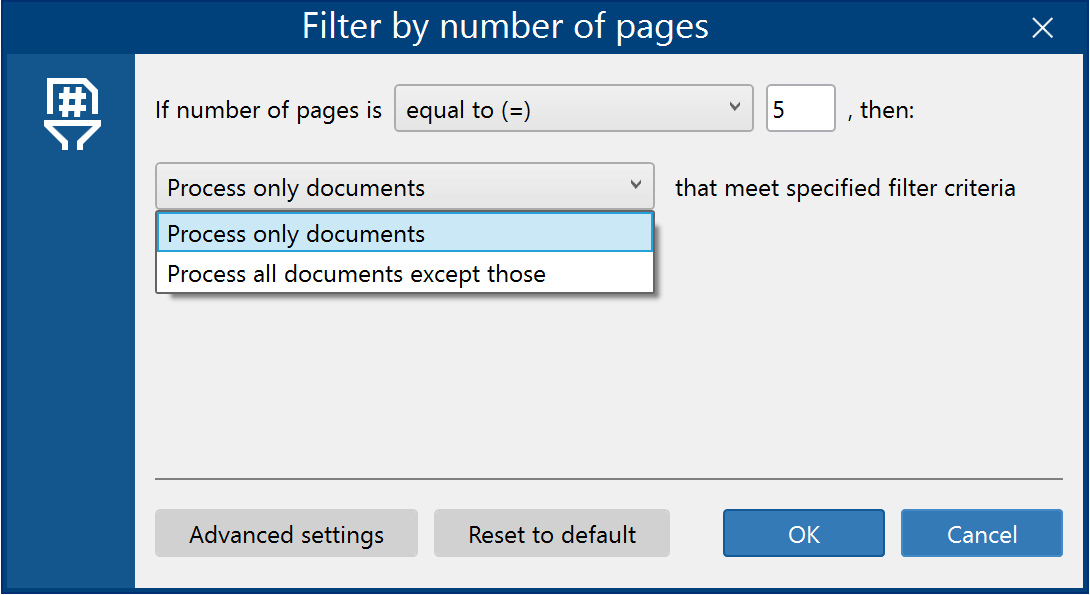Open Advanced settings

click(x=286, y=533)
